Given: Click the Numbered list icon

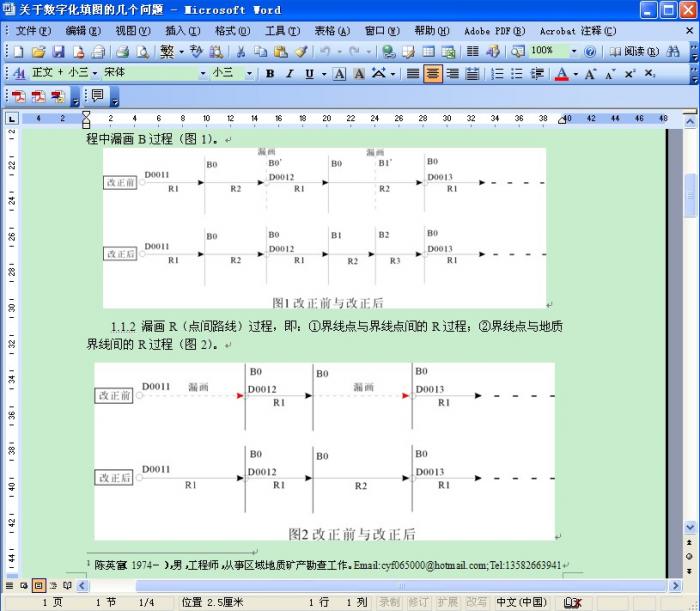Looking at the screenshot, I should (x=497, y=74).
